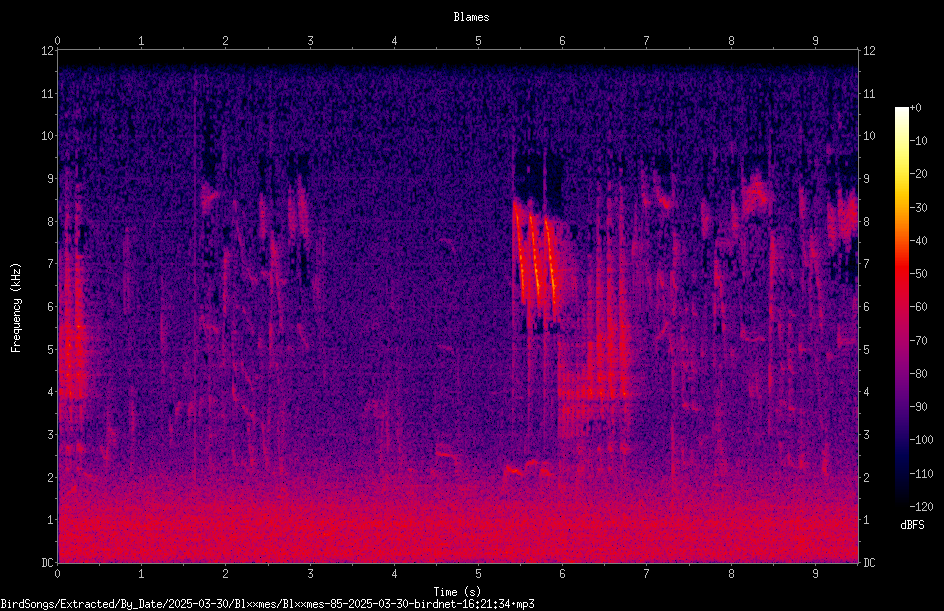
Task: Click the 'Frequency (kHz)' axis label
Action: [x=16, y=308]
